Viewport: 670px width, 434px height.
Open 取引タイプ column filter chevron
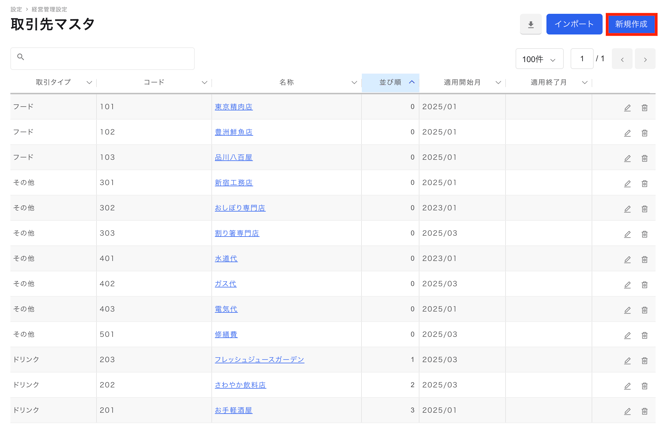point(89,82)
